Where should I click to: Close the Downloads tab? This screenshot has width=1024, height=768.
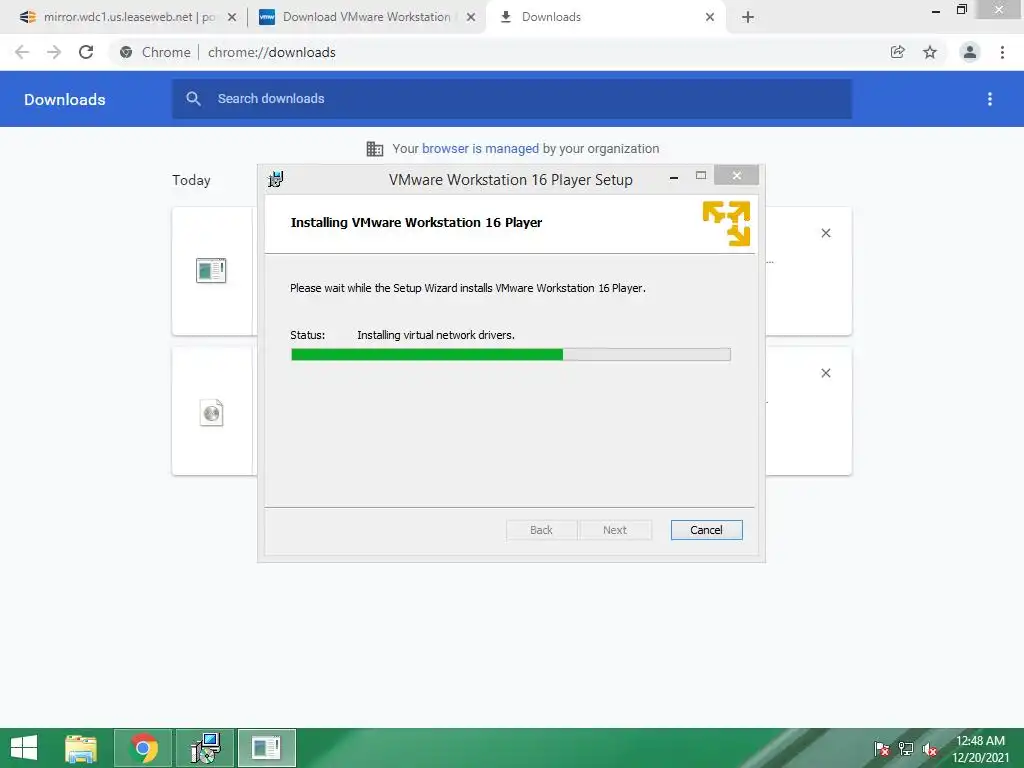710,18
